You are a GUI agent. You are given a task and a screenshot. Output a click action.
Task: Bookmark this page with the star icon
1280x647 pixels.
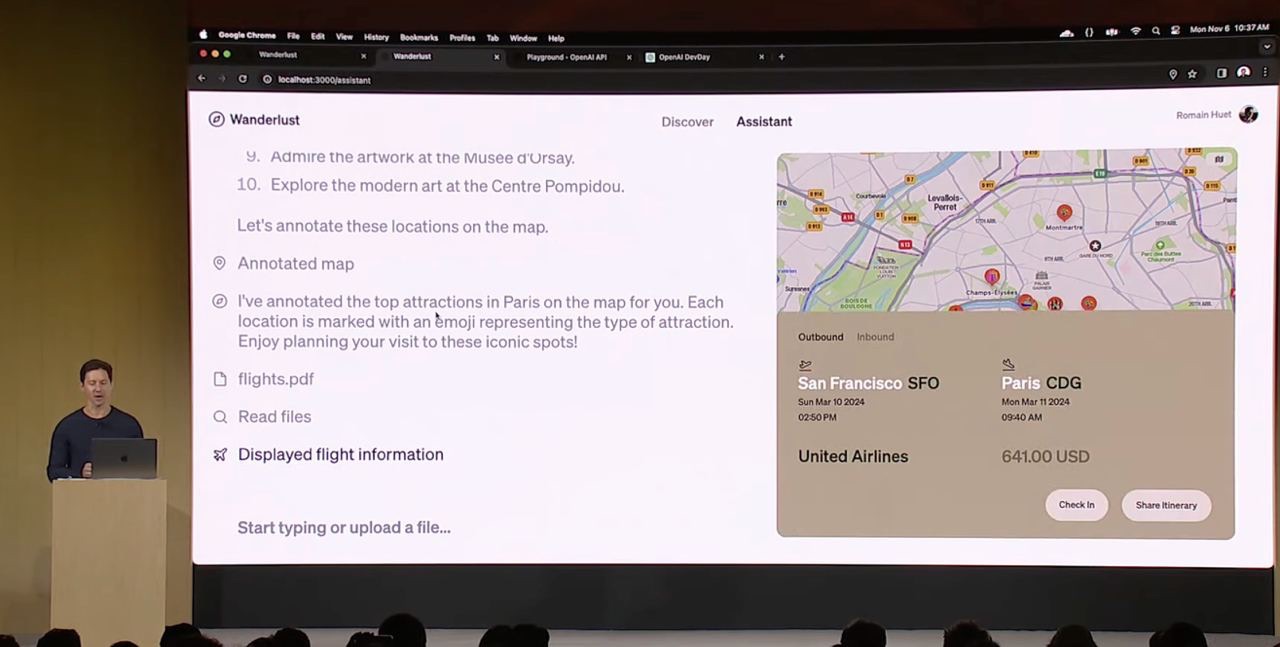(1192, 74)
